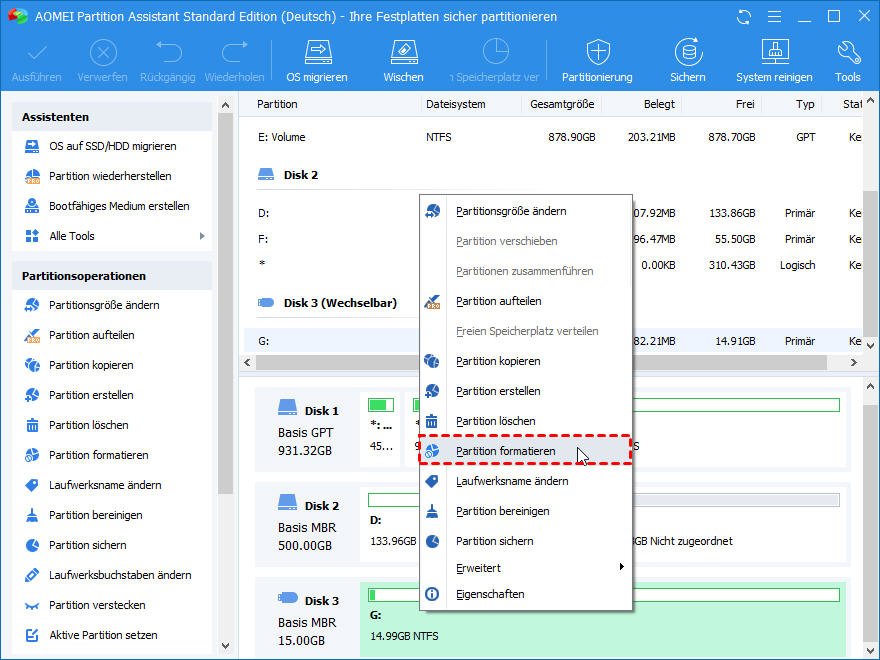This screenshot has width=880, height=660.
Task: Open the title bar hamburger menu
Action: click(x=773, y=17)
